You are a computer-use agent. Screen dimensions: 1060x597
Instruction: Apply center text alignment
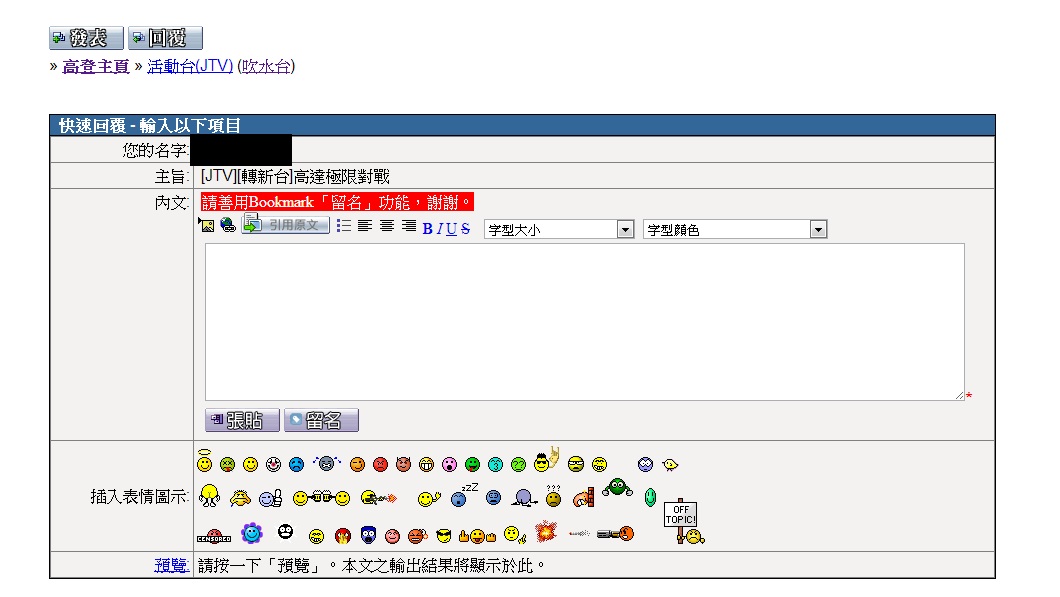point(387,227)
